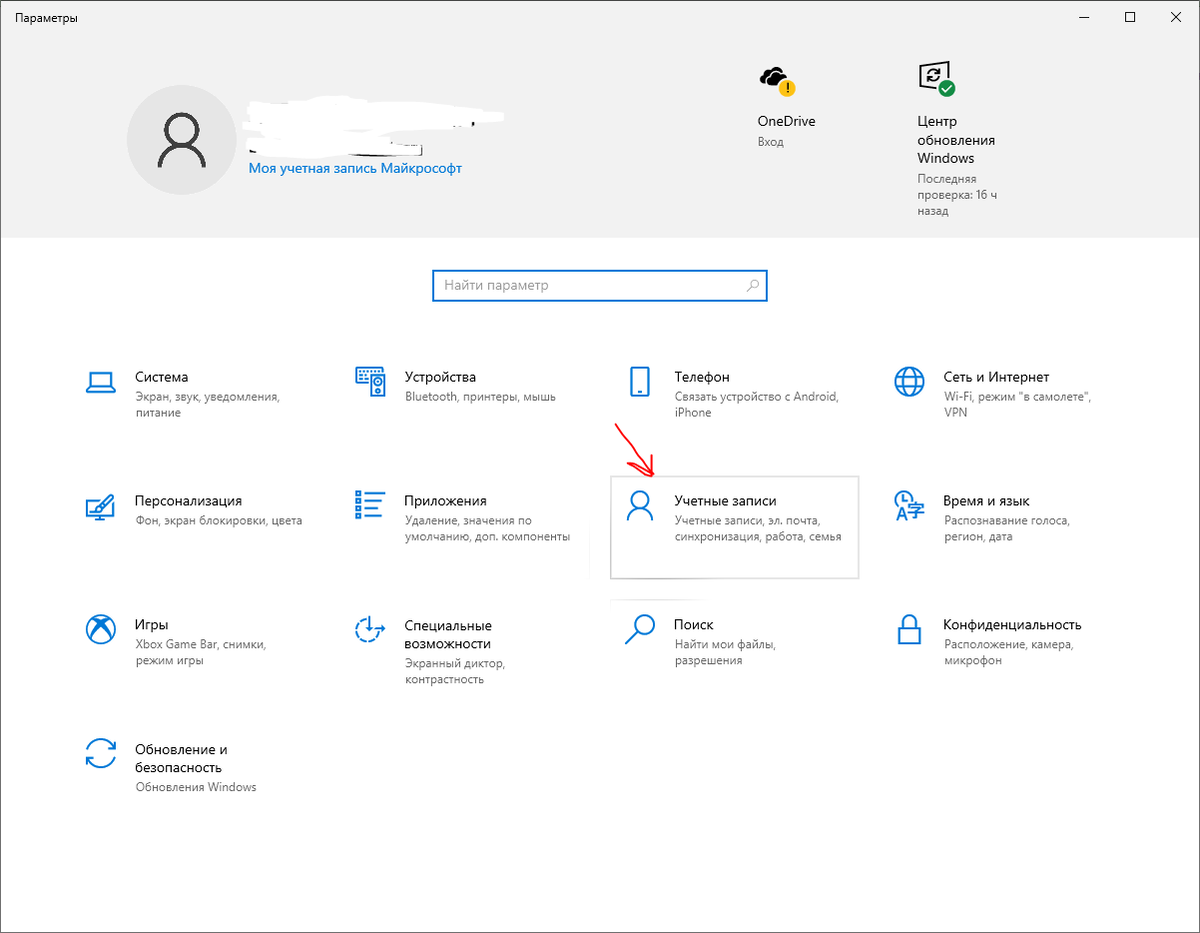Image resolution: width=1200 pixels, height=933 pixels.
Task: Click the Bluetooth, принтеры, мышь description
Action: click(480, 397)
